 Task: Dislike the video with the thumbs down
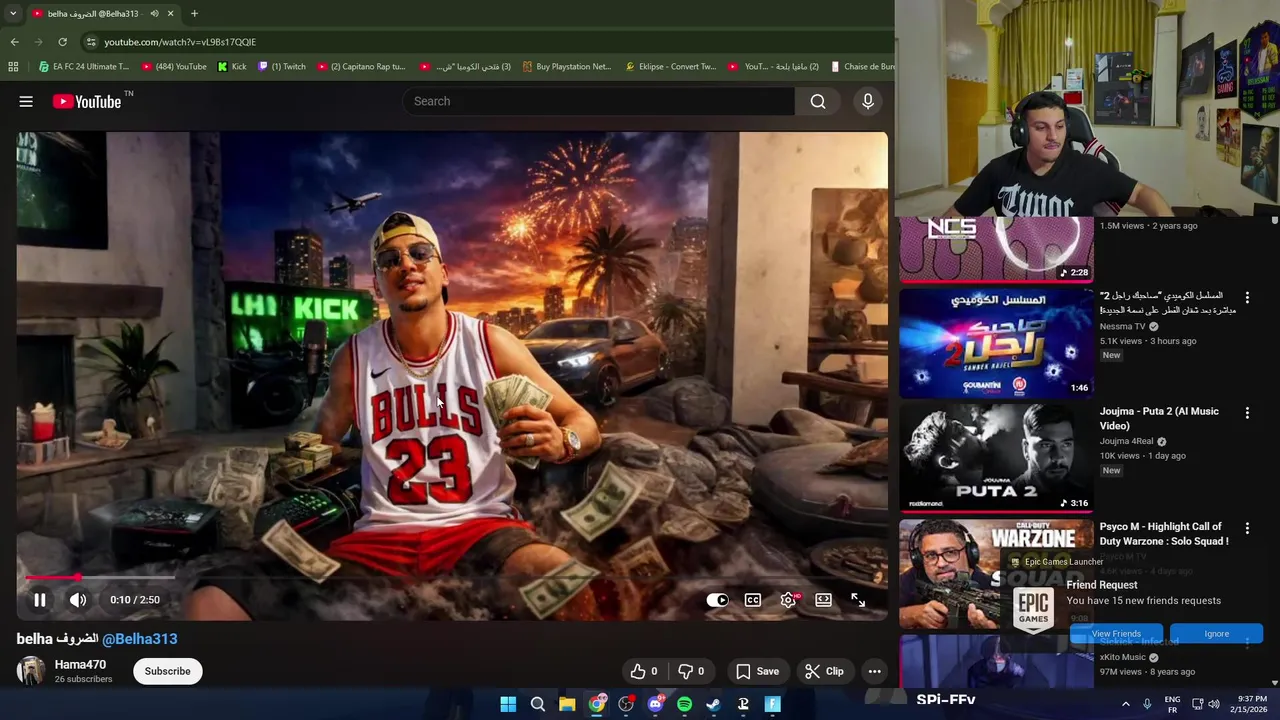tap(691, 671)
